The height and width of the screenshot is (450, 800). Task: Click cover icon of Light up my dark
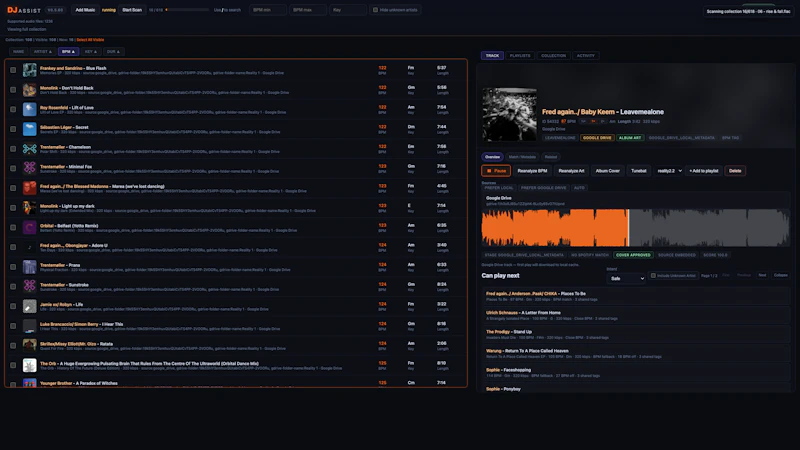click(x=30, y=208)
